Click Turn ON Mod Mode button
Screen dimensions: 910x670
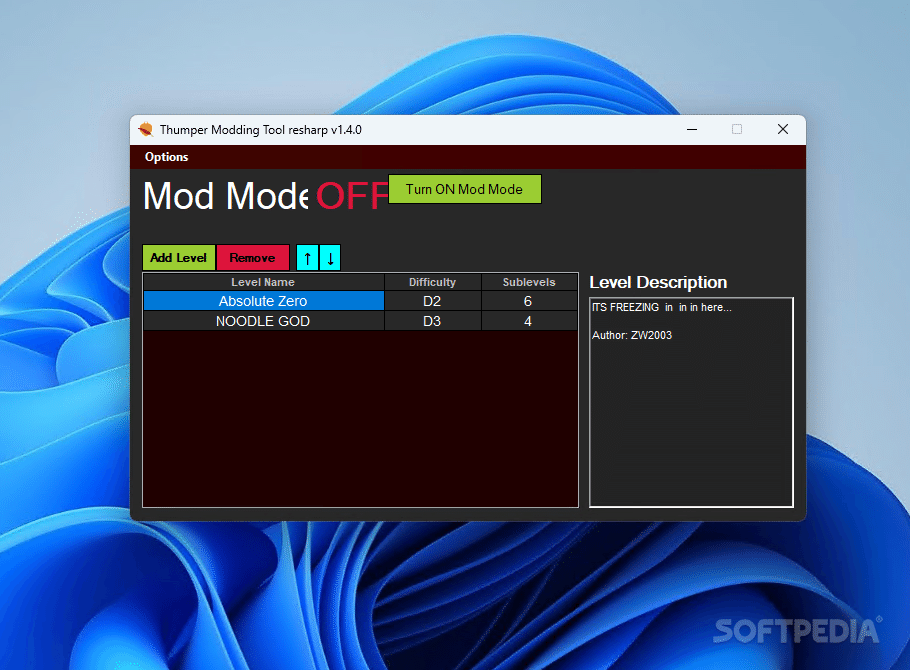pos(464,189)
